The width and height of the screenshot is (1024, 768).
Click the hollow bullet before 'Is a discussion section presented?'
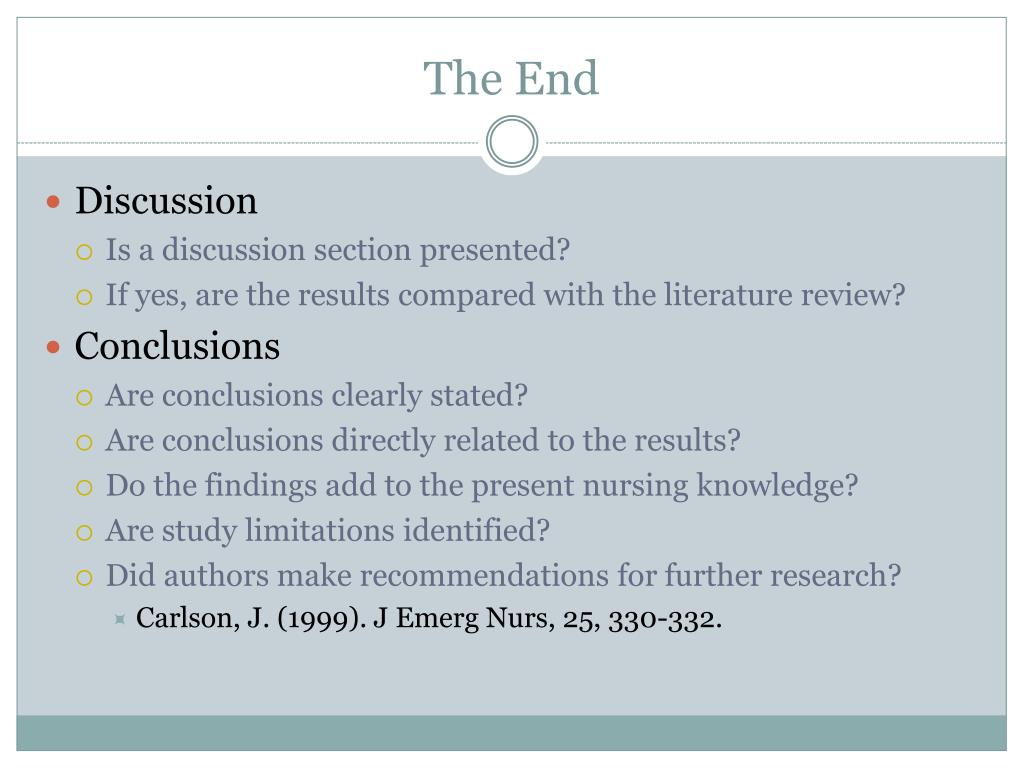[84, 252]
